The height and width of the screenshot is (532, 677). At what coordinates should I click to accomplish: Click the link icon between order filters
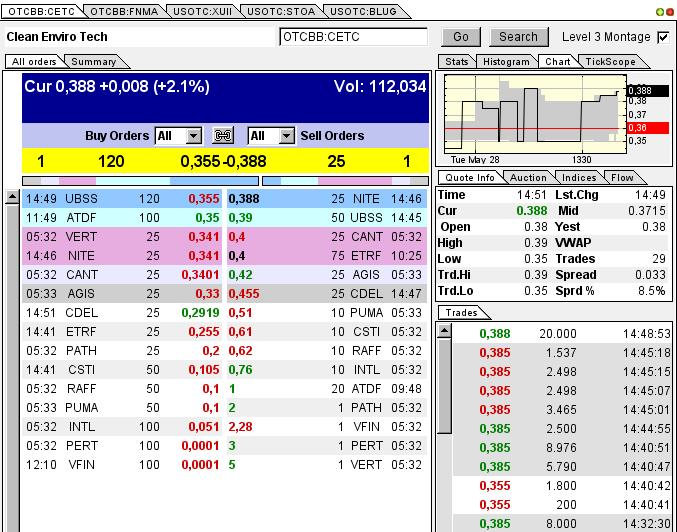click(x=224, y=136)
